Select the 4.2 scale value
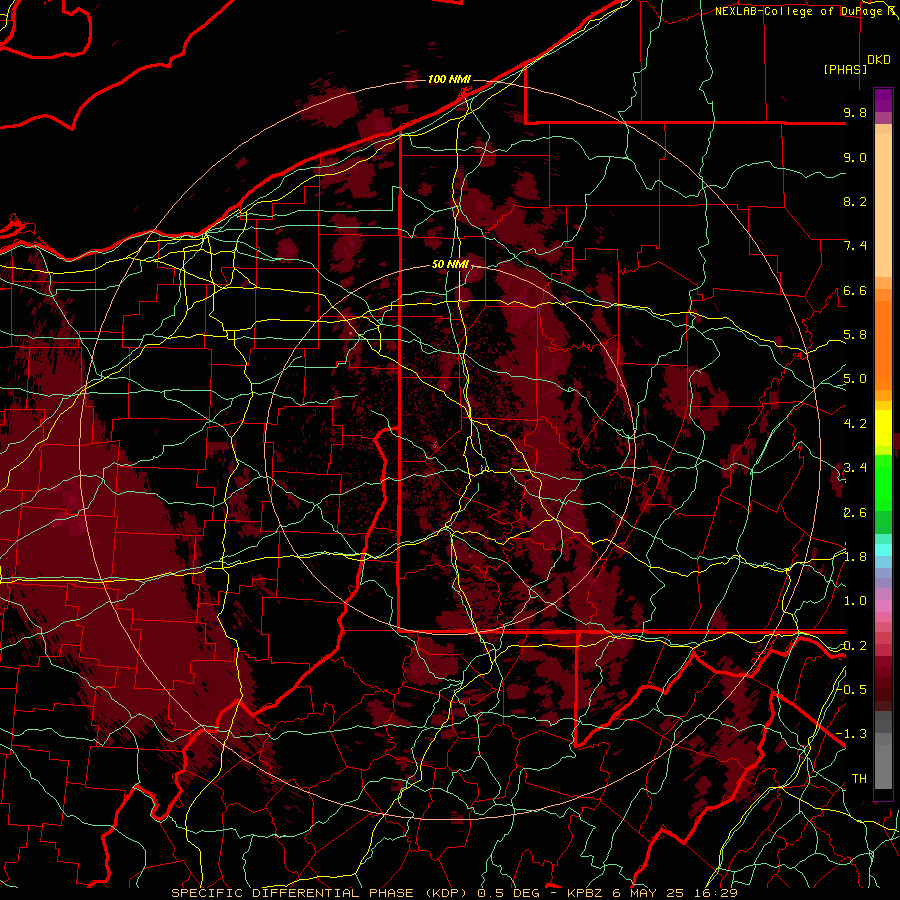Viewport: 900px width, 900px height. pos(855,424)
